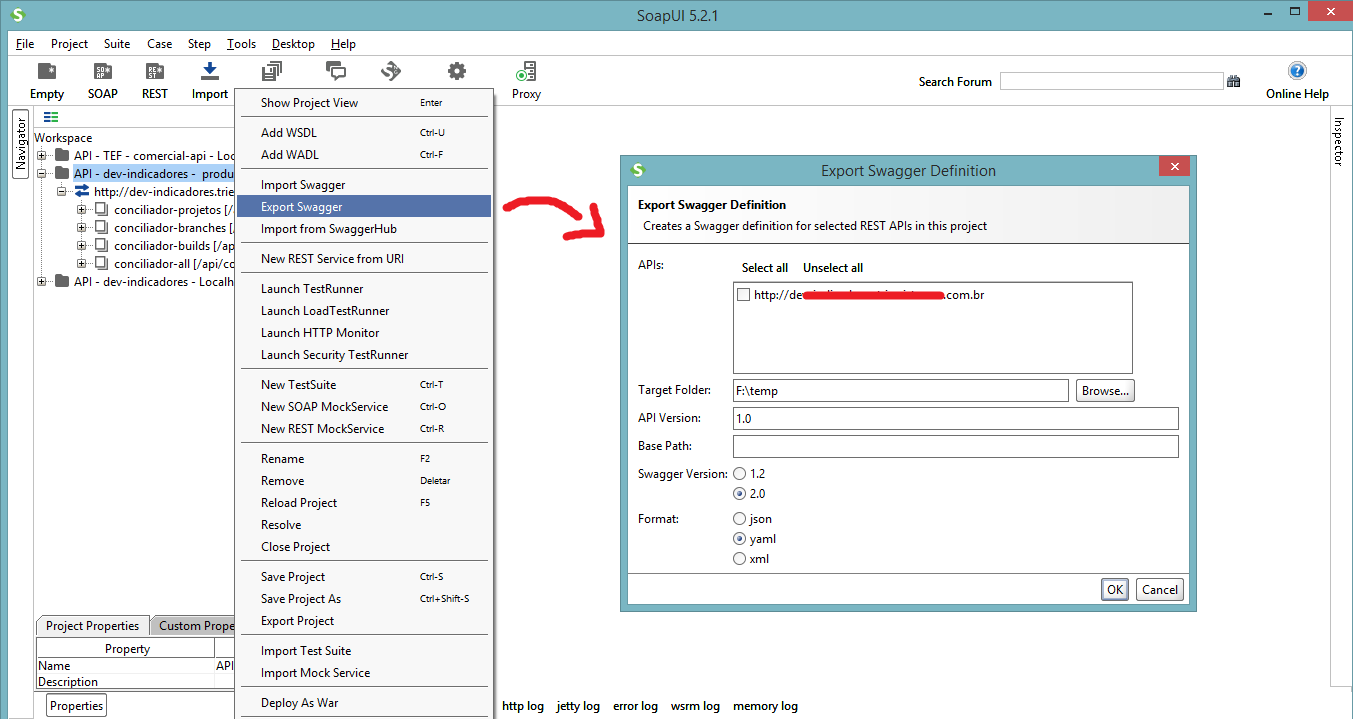Click resource icon of conciliador-builds
The height and width of the screenshot is (719, 1353).
pos(102,245)
